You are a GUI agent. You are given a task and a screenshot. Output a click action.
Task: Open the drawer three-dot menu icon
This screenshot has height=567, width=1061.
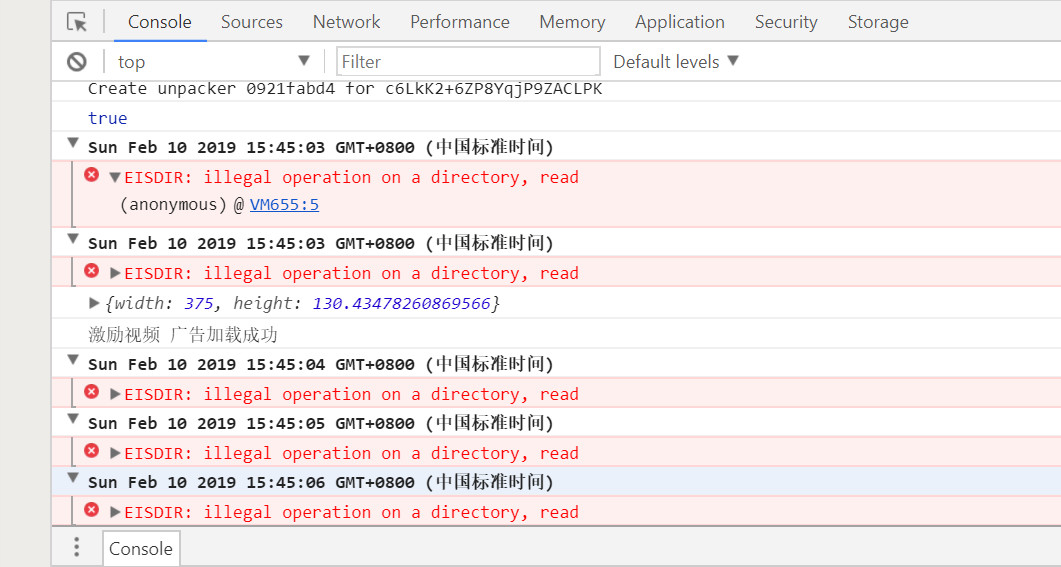click(x=77, y=547)
